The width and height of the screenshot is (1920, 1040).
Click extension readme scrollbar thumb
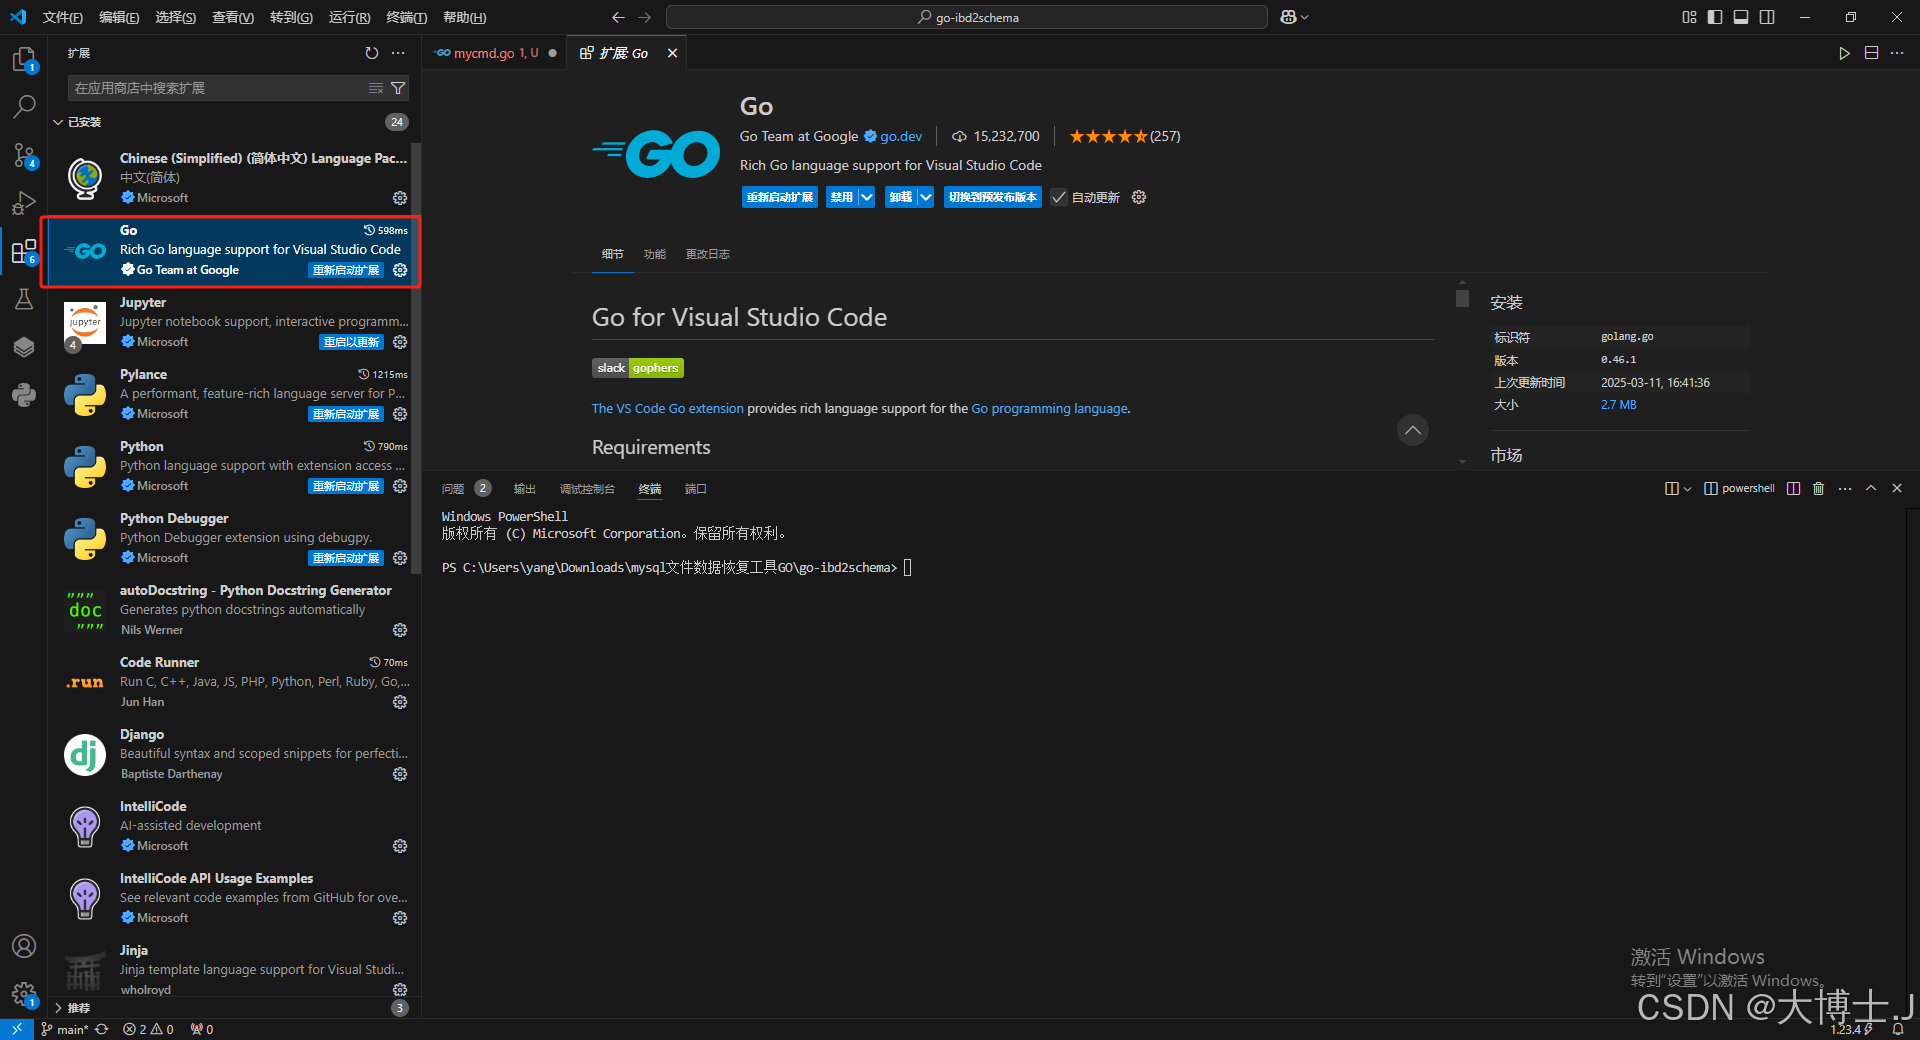coord(1462,298)
